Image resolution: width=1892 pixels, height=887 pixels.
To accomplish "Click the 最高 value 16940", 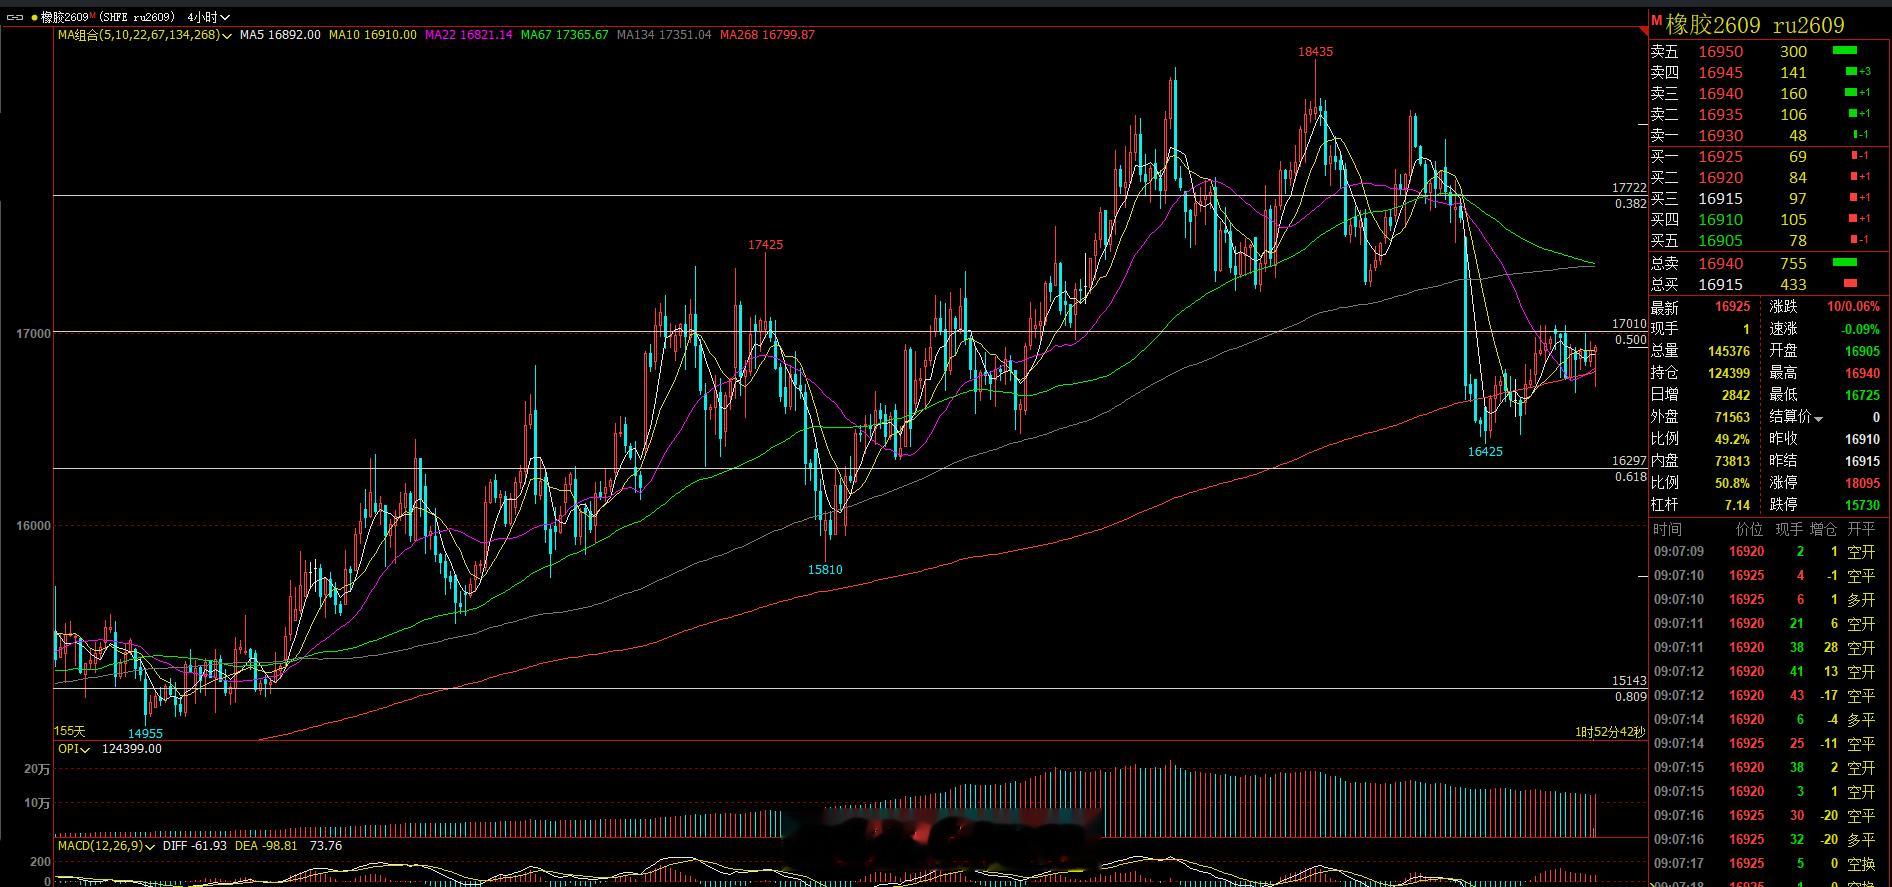I will (x=1862, y=373).
